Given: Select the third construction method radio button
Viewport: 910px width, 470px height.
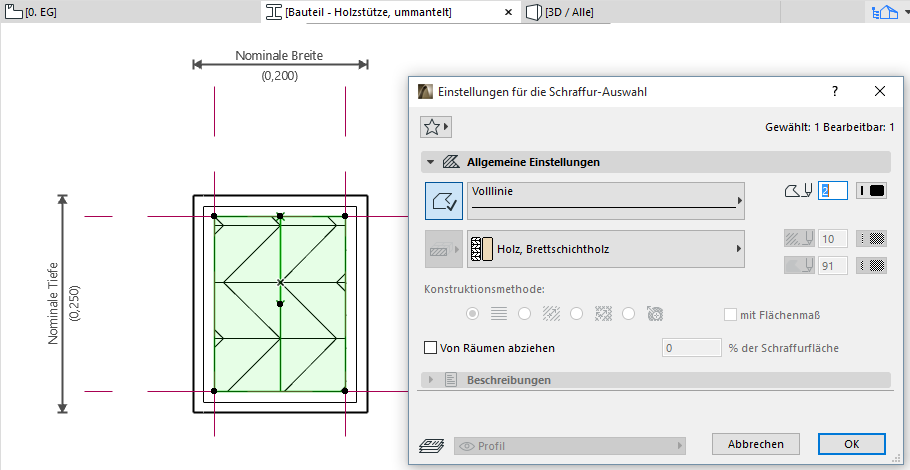Looking at the screenshot, I should click(576, 314).
